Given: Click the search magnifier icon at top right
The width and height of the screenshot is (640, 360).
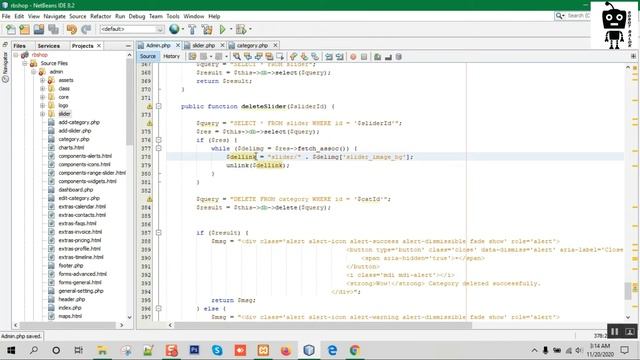Looking at the screenshot, I should click(x=559, y=16).
